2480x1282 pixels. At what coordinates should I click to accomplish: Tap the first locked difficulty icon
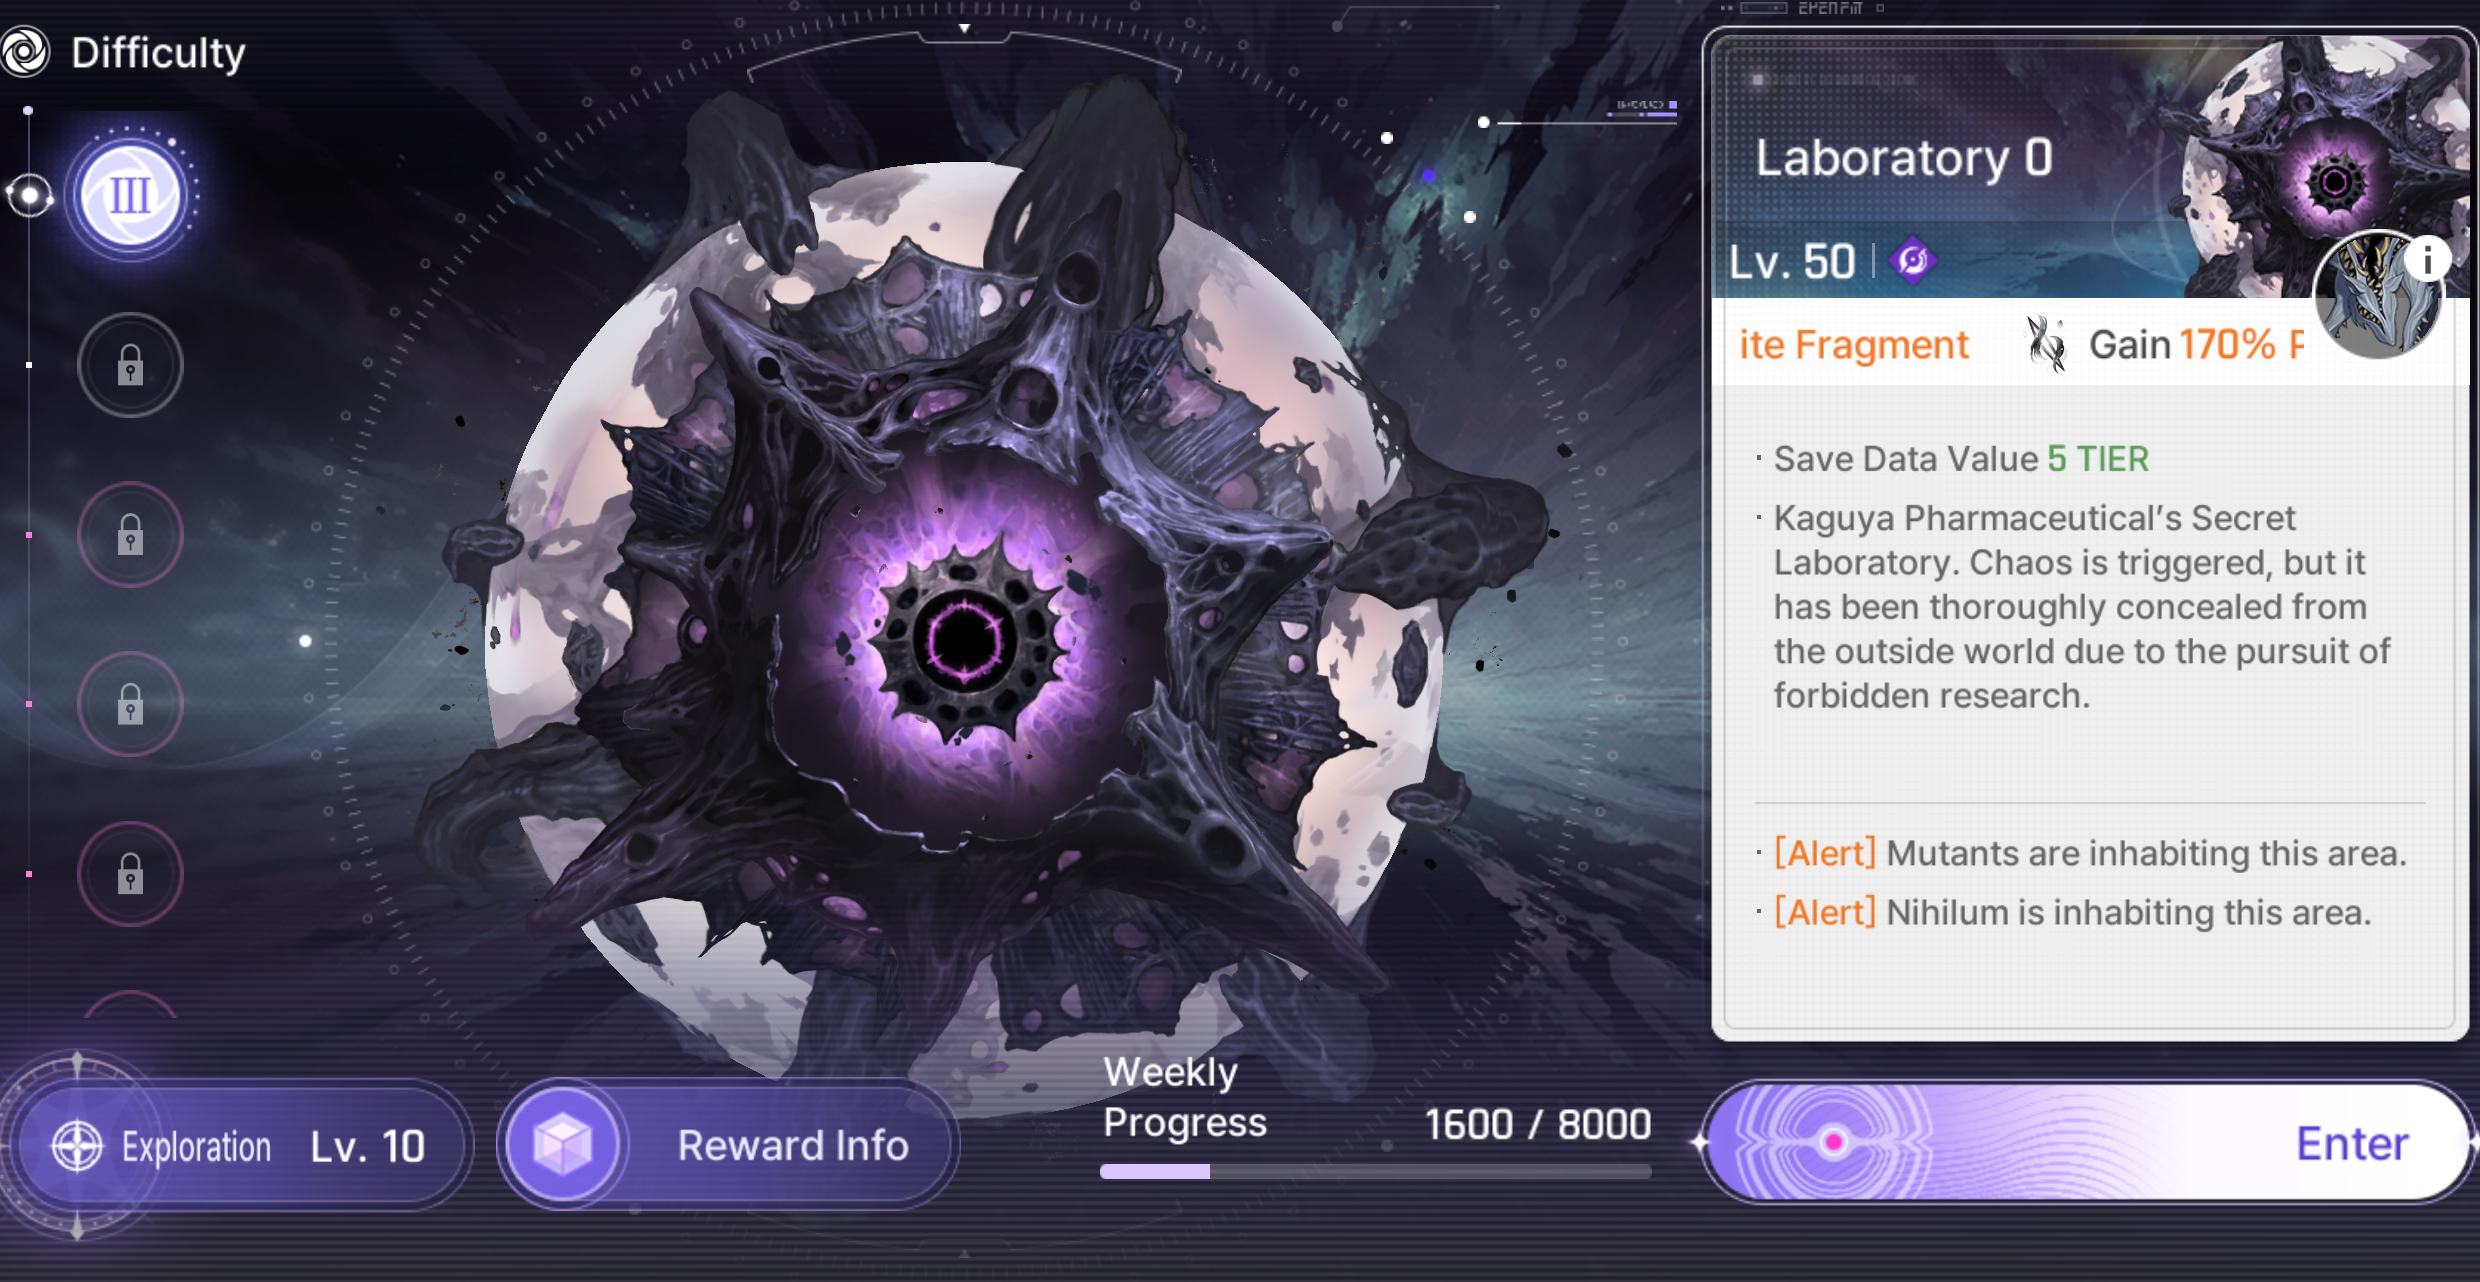coord(130,365)
